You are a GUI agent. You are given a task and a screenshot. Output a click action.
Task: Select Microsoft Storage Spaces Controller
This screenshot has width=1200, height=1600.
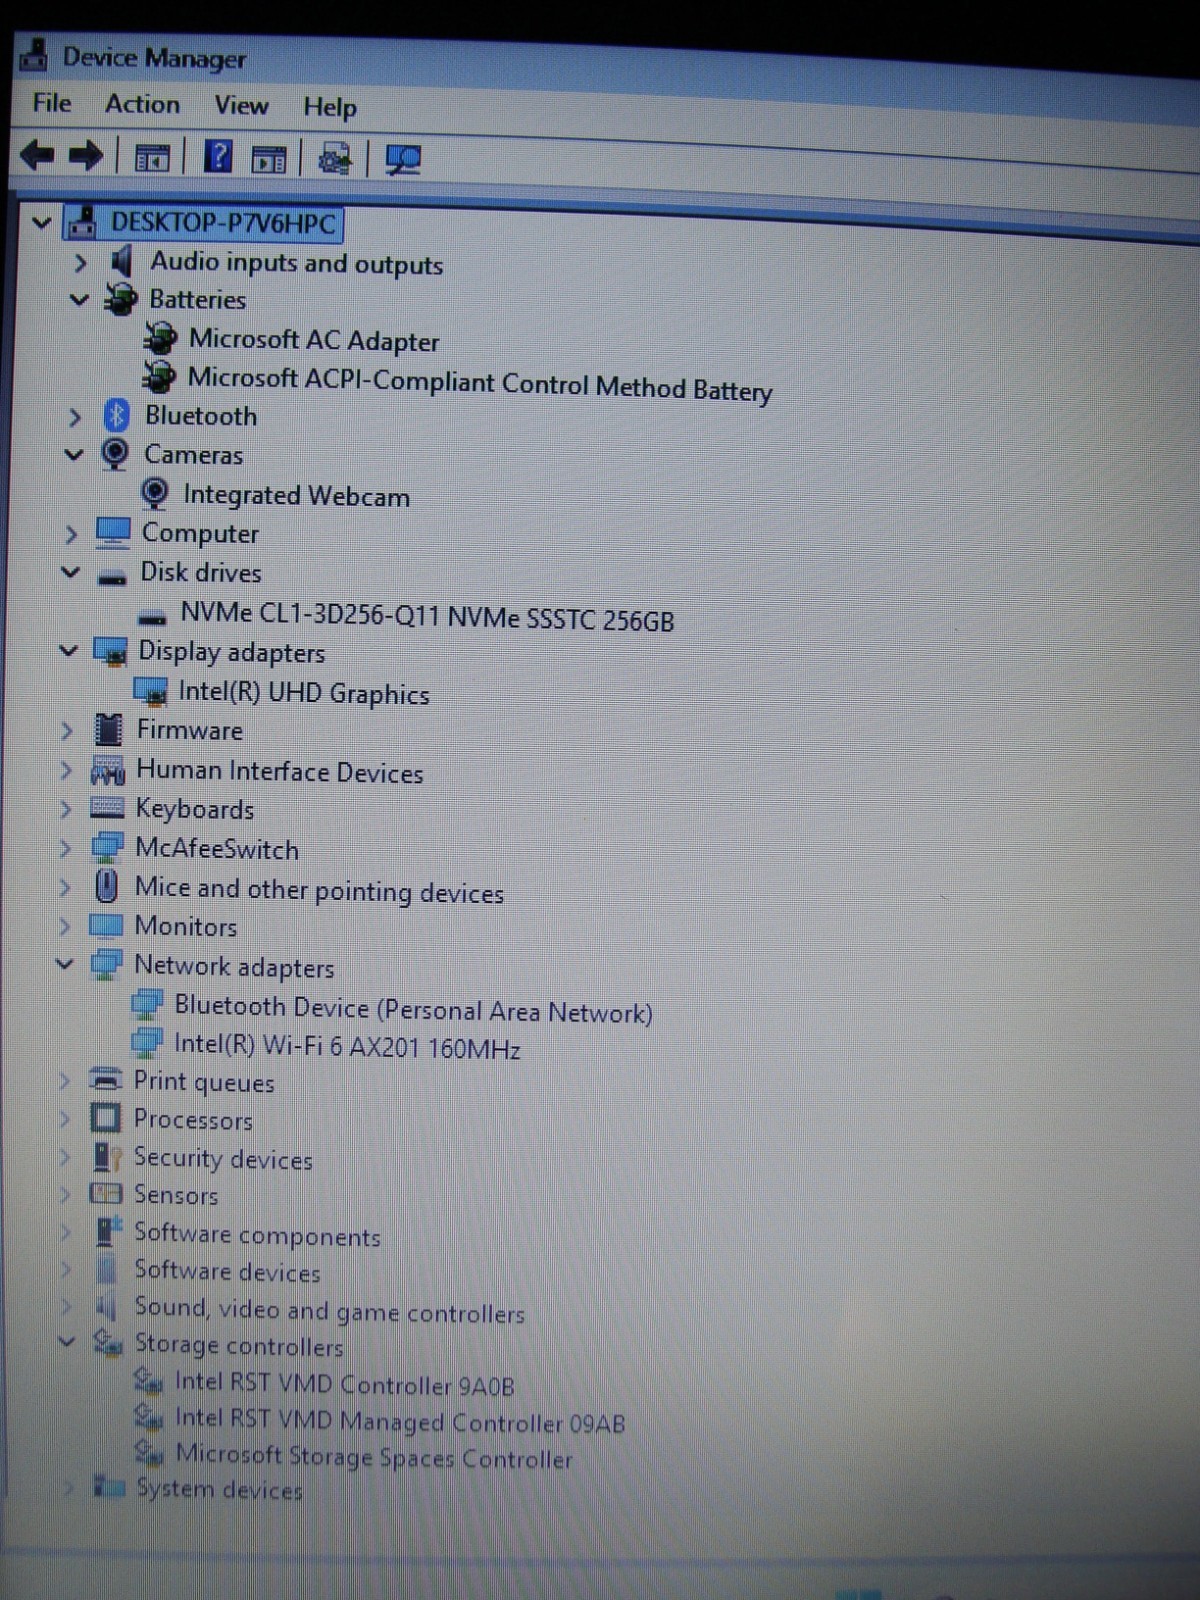pyautogui.click(x=374, y=1457)
